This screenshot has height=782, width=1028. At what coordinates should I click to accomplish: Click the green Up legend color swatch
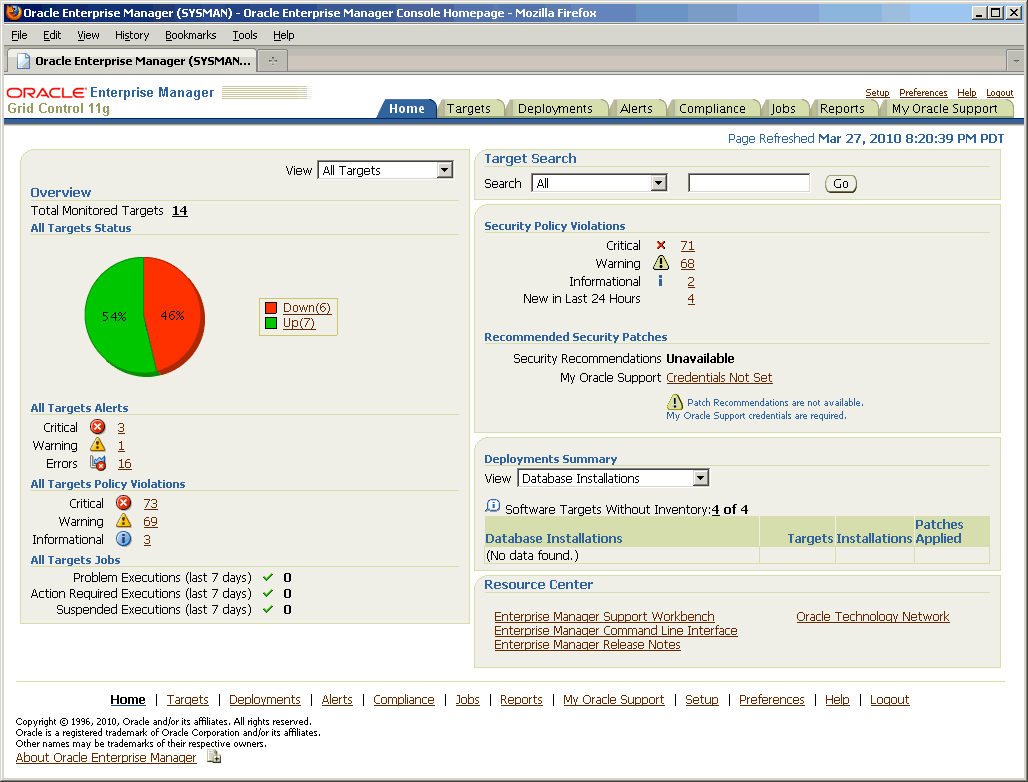pos(271,323)
